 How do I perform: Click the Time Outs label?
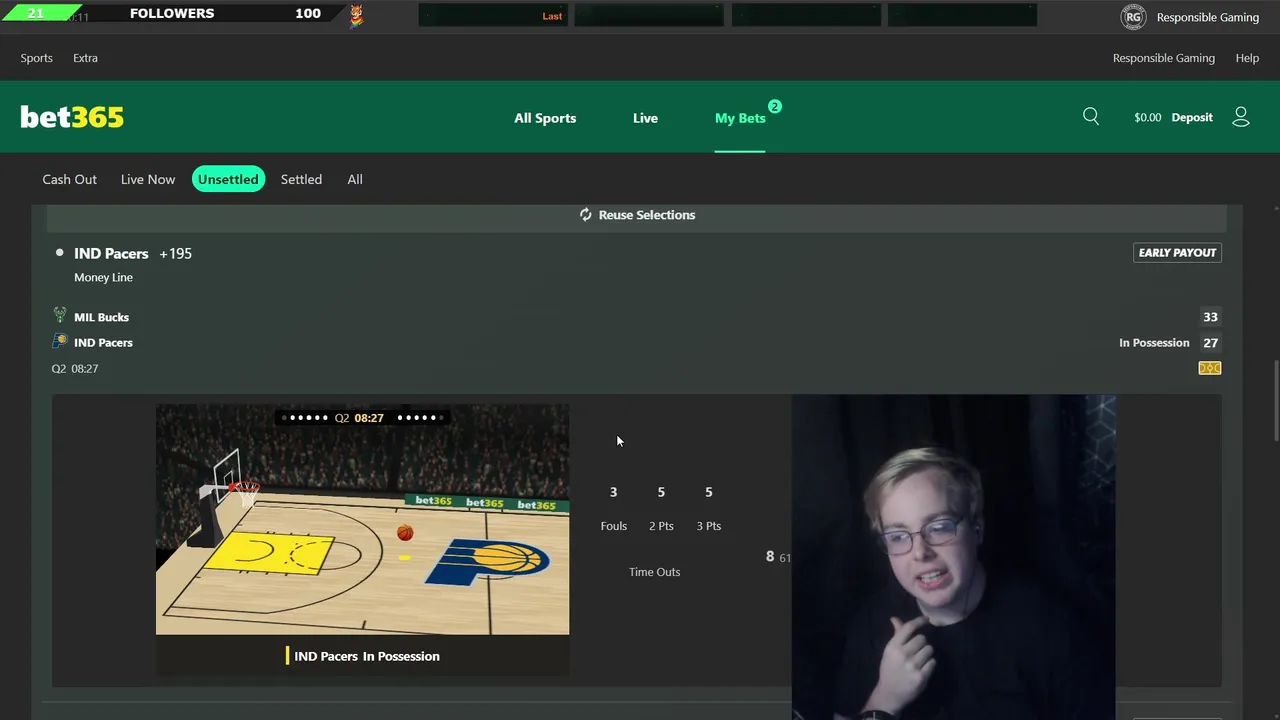pos(654,572)
